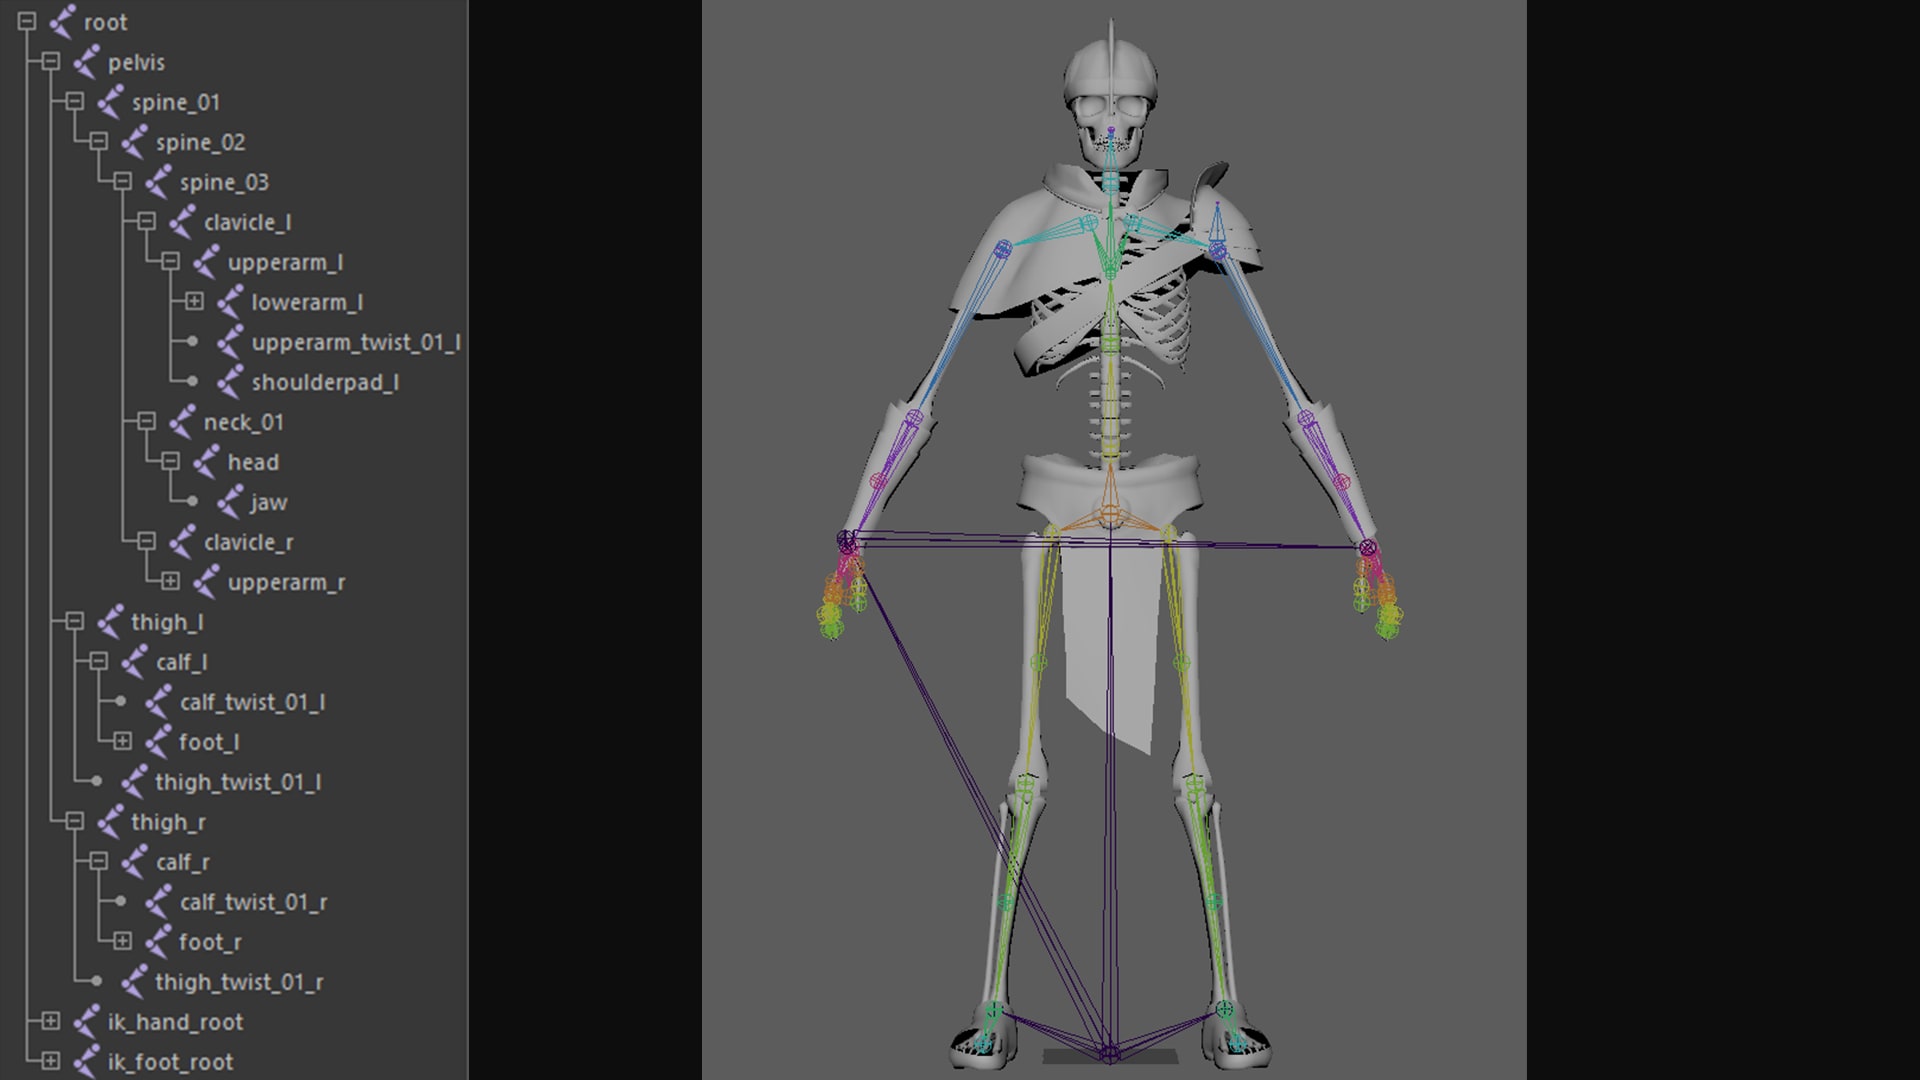The image size is (1920, 1080).
Task: Click the joint icon next to ik_foot_root
Action: [86, 1062]
